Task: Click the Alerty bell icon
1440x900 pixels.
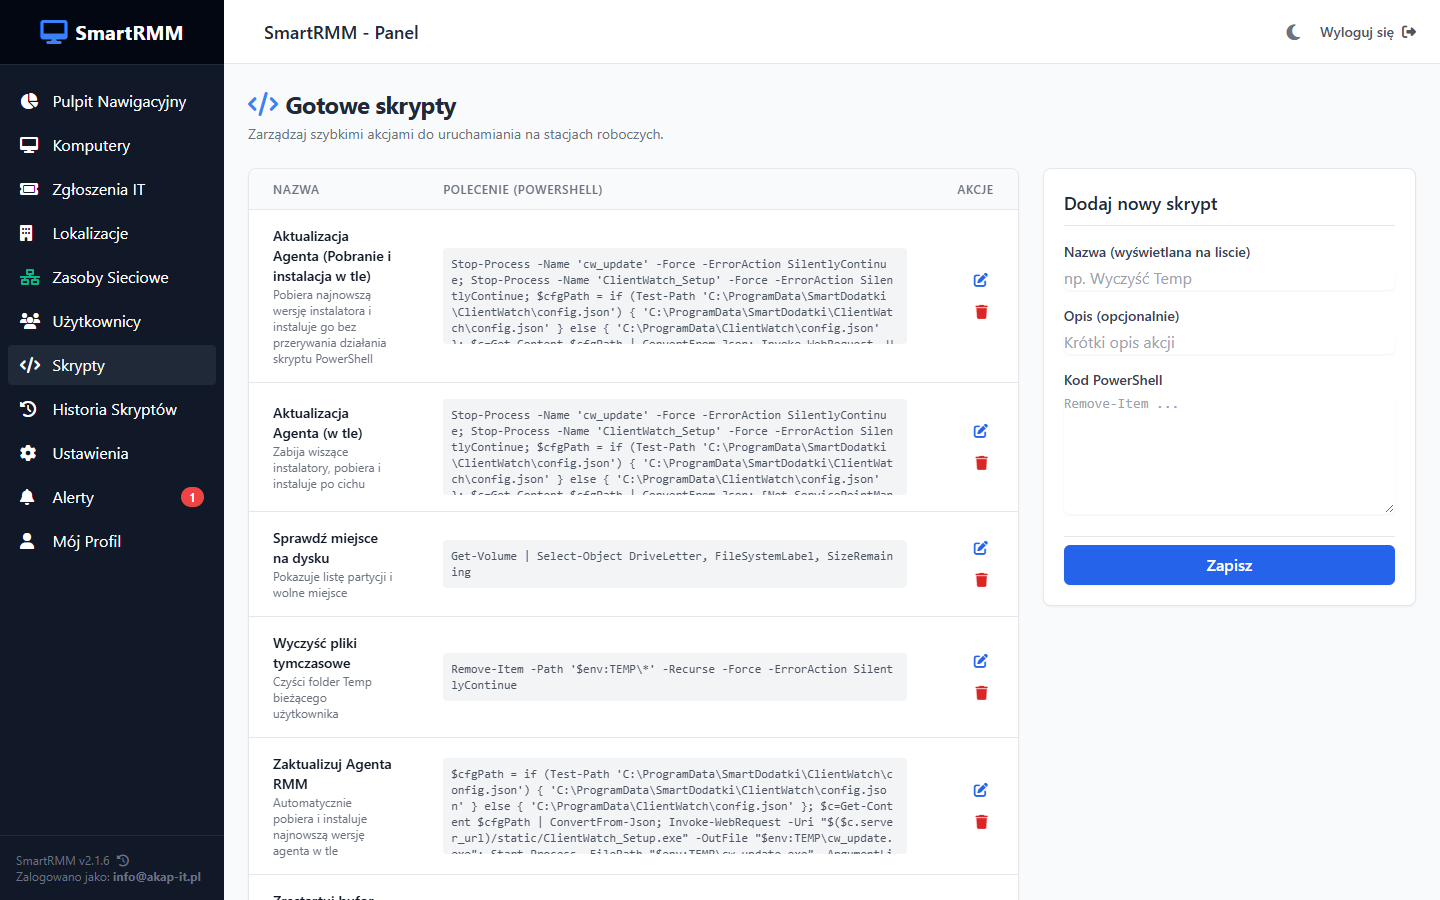Action: (x=28, y=497)
